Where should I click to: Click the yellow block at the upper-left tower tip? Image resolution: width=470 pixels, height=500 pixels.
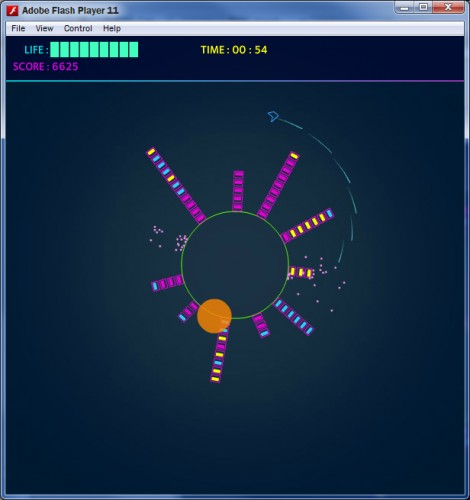pyautogui.click(x=151, y=152)
